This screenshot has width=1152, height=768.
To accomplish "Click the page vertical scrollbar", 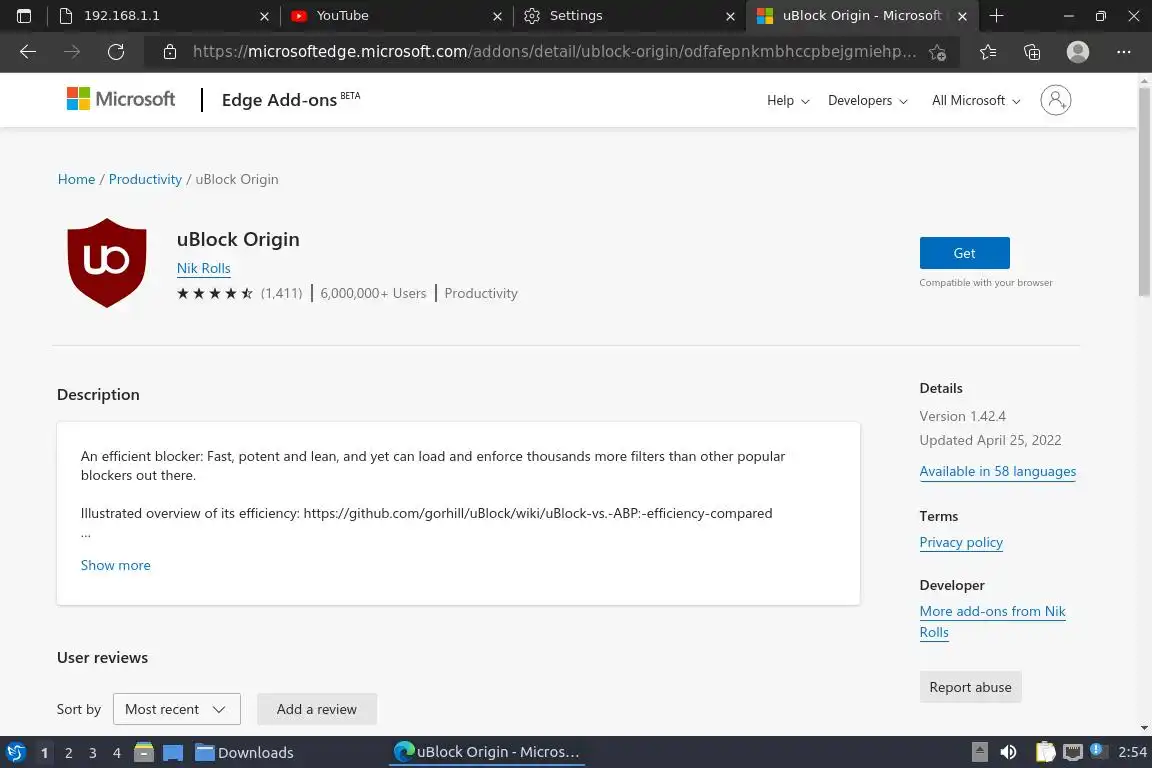I will (x=1144, y=193).
